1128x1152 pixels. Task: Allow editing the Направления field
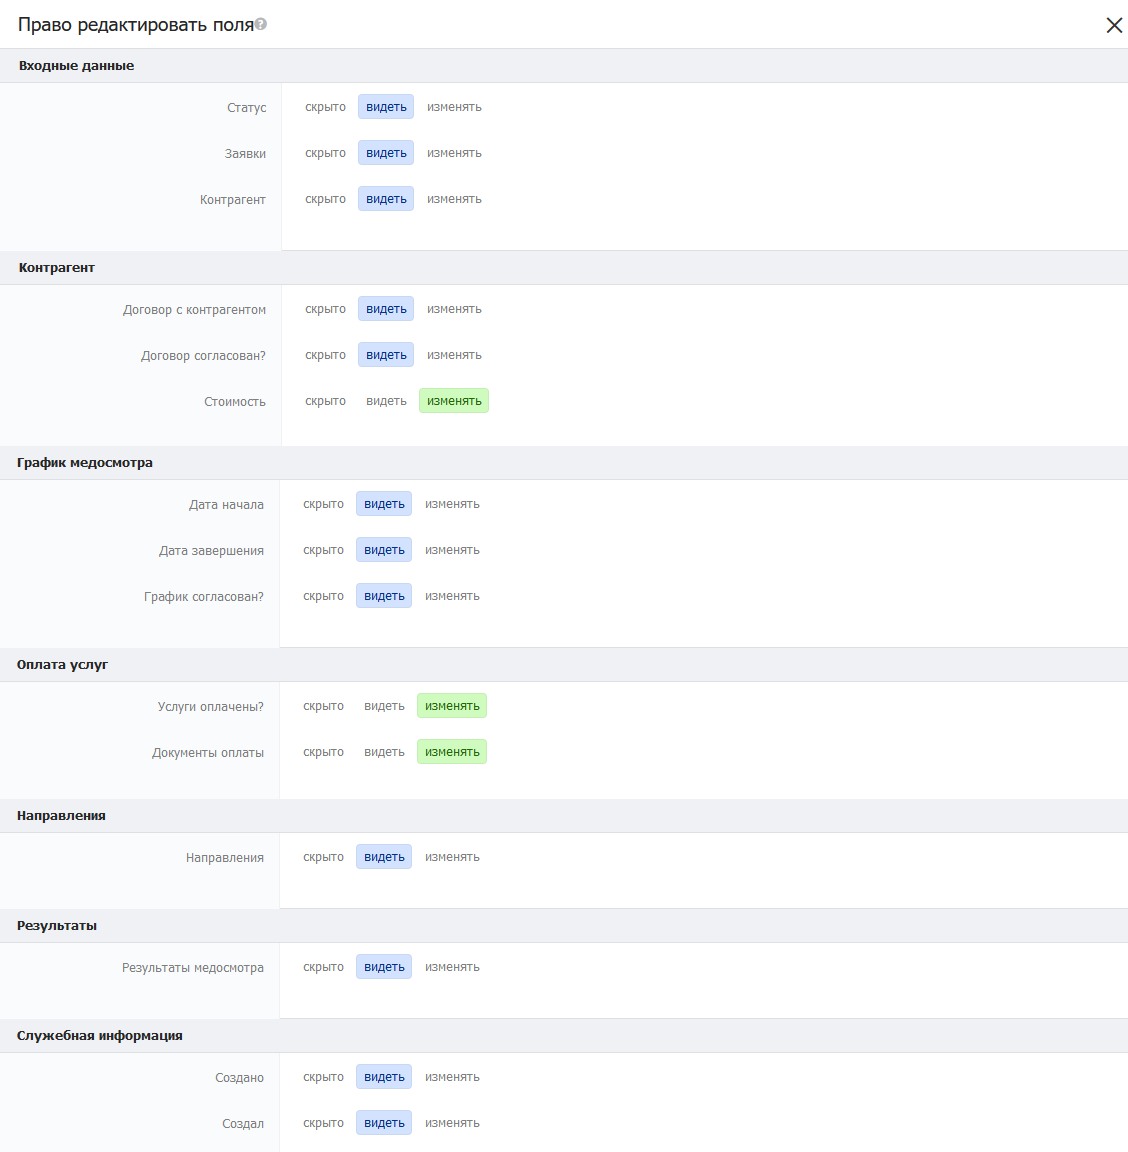(452, 857)
